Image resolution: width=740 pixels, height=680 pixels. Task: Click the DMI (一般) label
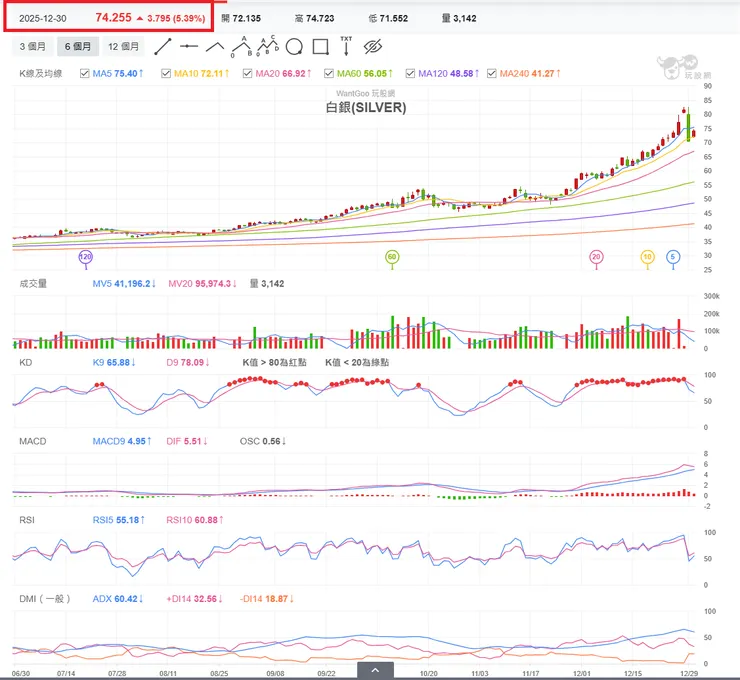tap(45, 599)
